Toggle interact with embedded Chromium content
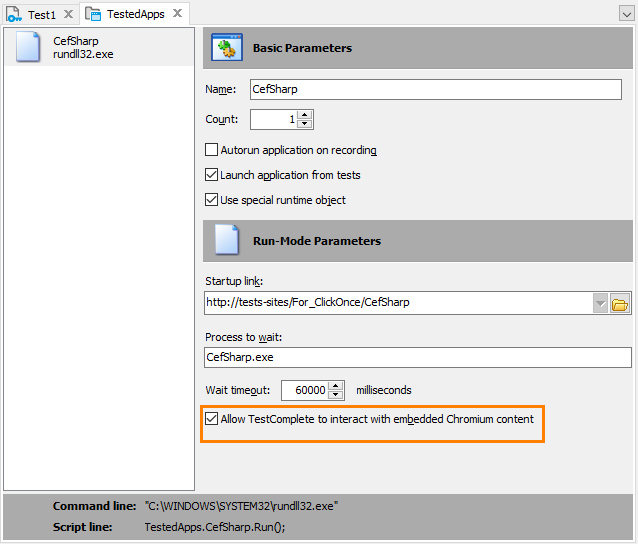This screenshot has width=638, height=544. tap(211, 419)
